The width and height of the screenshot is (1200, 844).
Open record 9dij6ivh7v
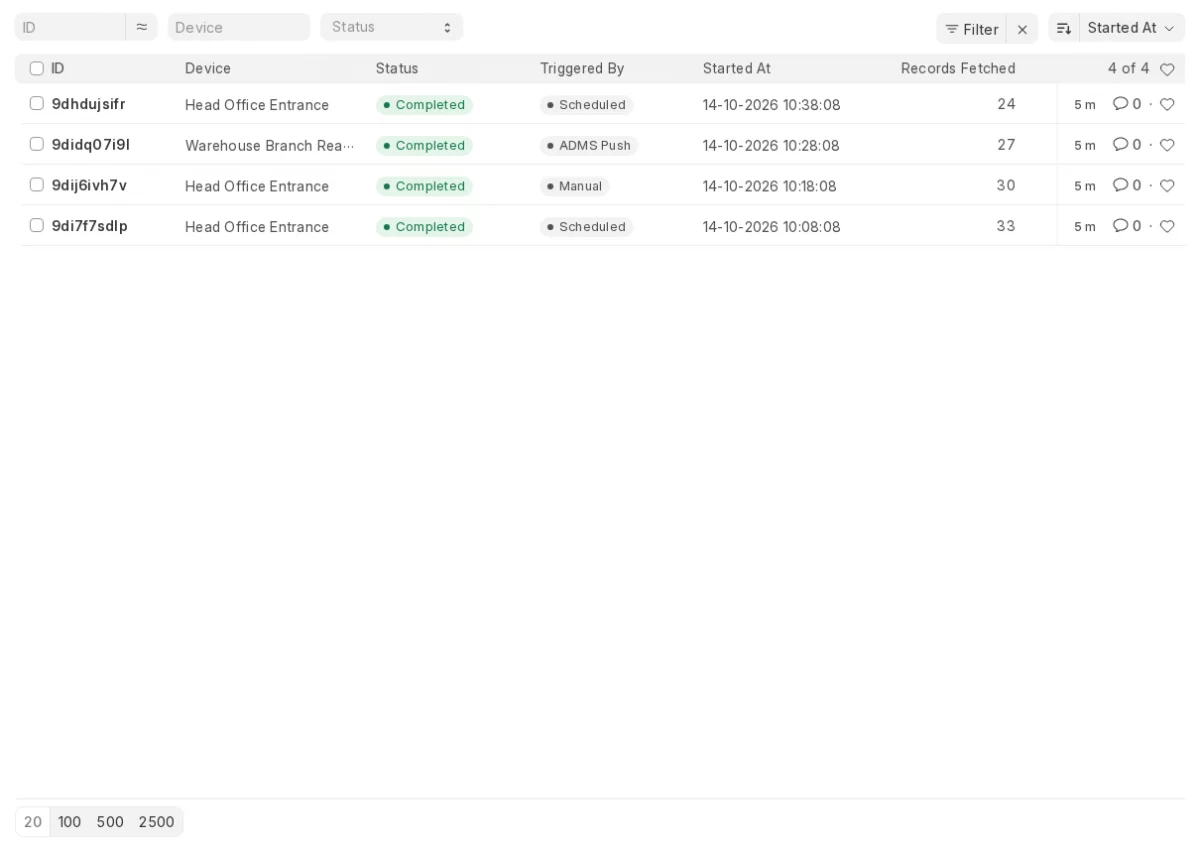click(x=90, y=186)
